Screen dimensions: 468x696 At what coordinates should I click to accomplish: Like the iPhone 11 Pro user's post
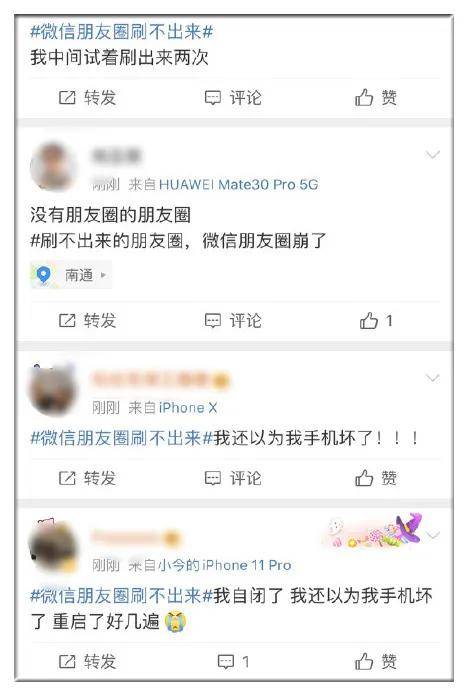click(x=364, y=662)
